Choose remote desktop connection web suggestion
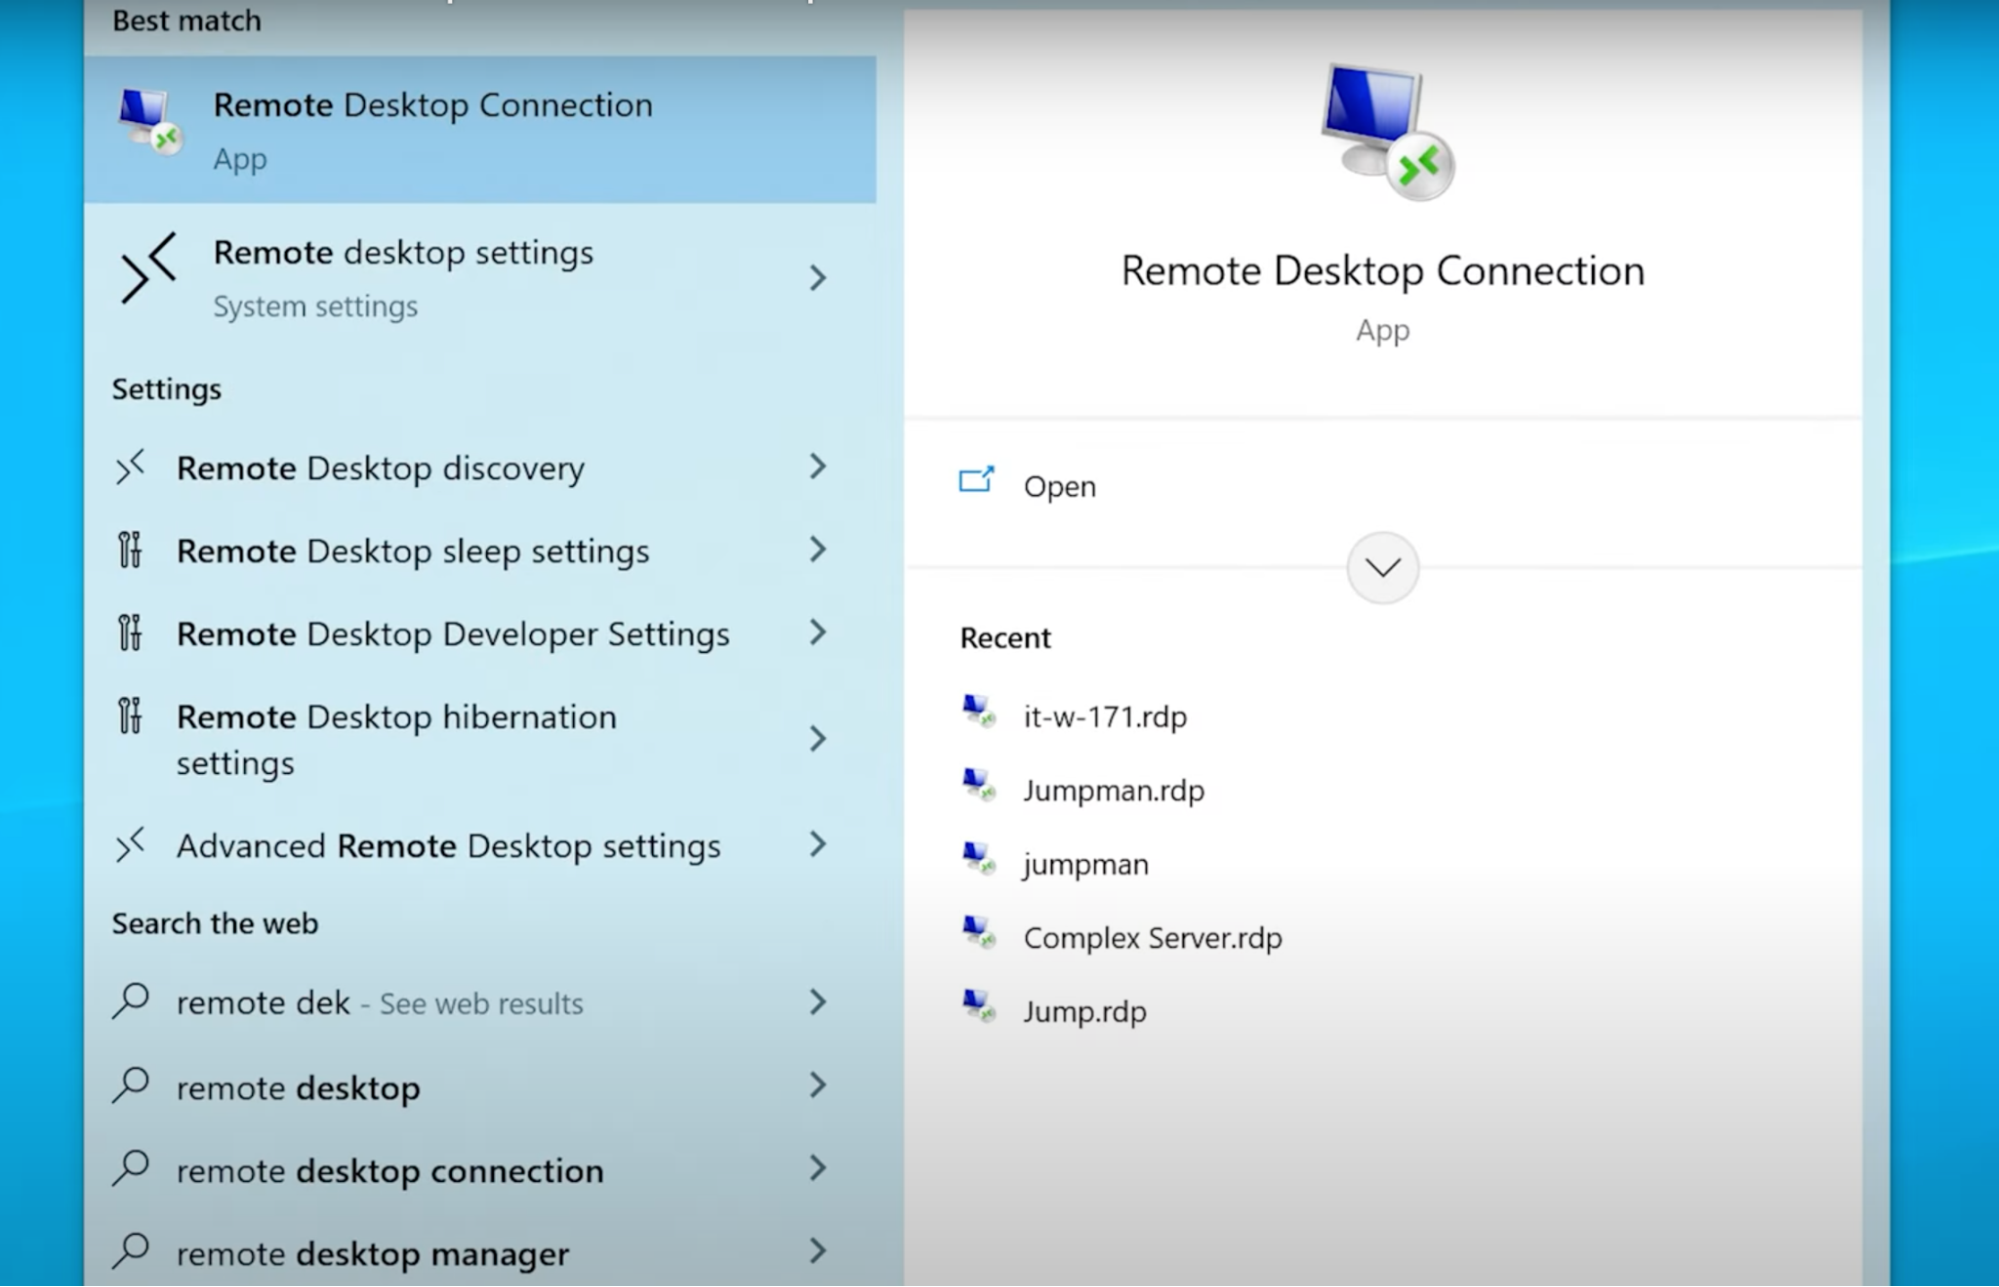Viewport: 1999px width, 1287px height. pos(480,1170)
